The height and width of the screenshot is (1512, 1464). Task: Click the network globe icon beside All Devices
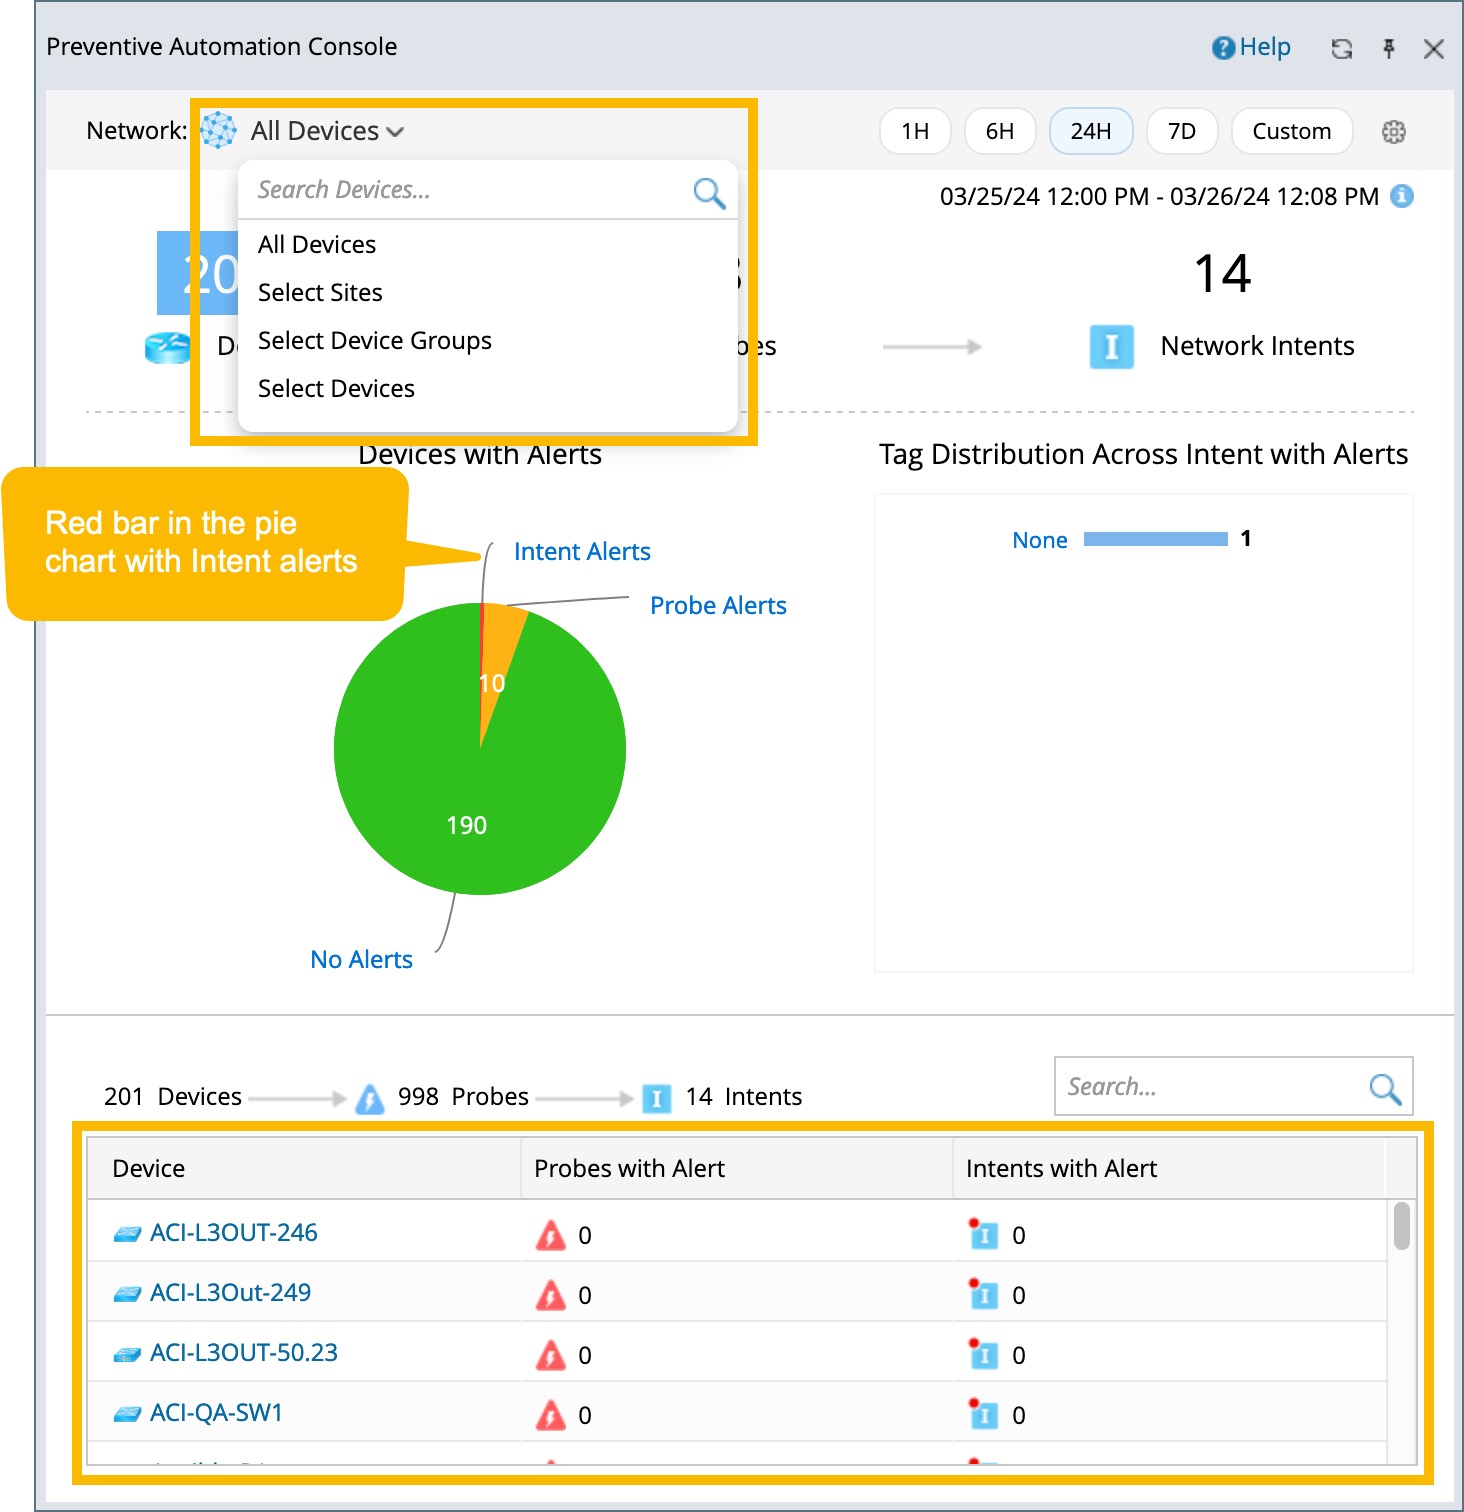click(x=215, y=130)
